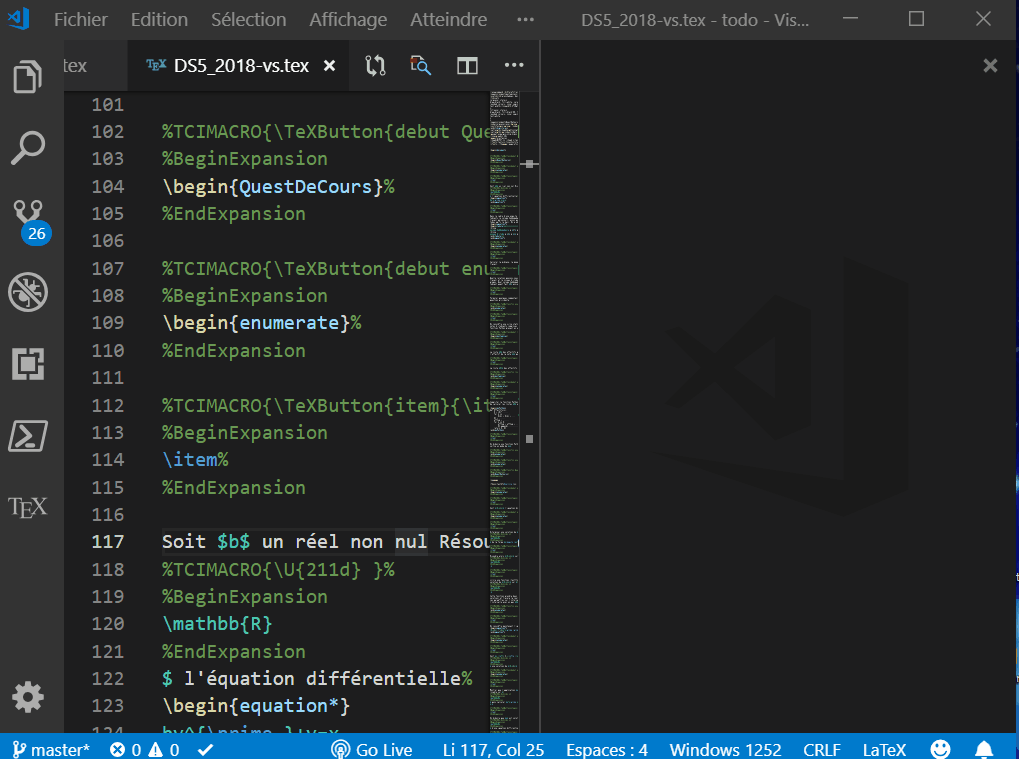Send feedback via the smiley icon
Image resolution: width=1019 pixels, height=759 pixels.
938,748
